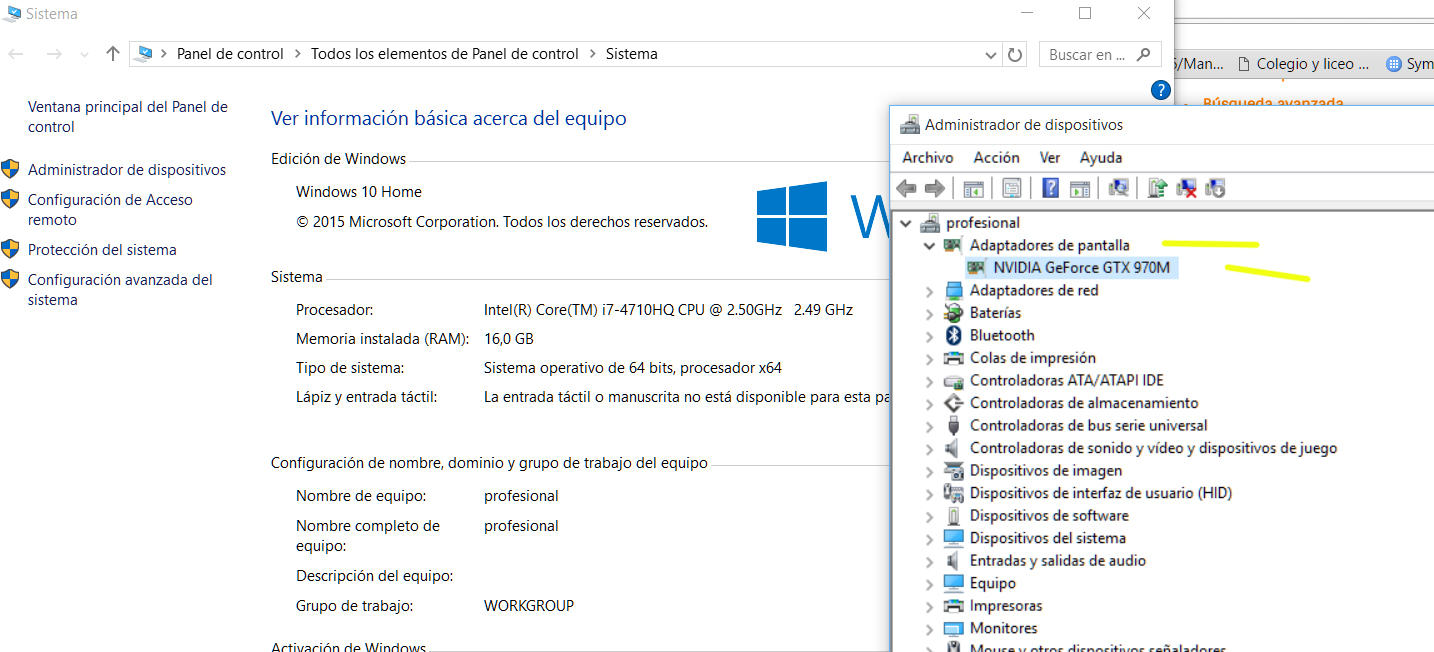This screenshot has width=1434, height=652.
Task: Open the Ver menu
Action: tap(1050, 157)
